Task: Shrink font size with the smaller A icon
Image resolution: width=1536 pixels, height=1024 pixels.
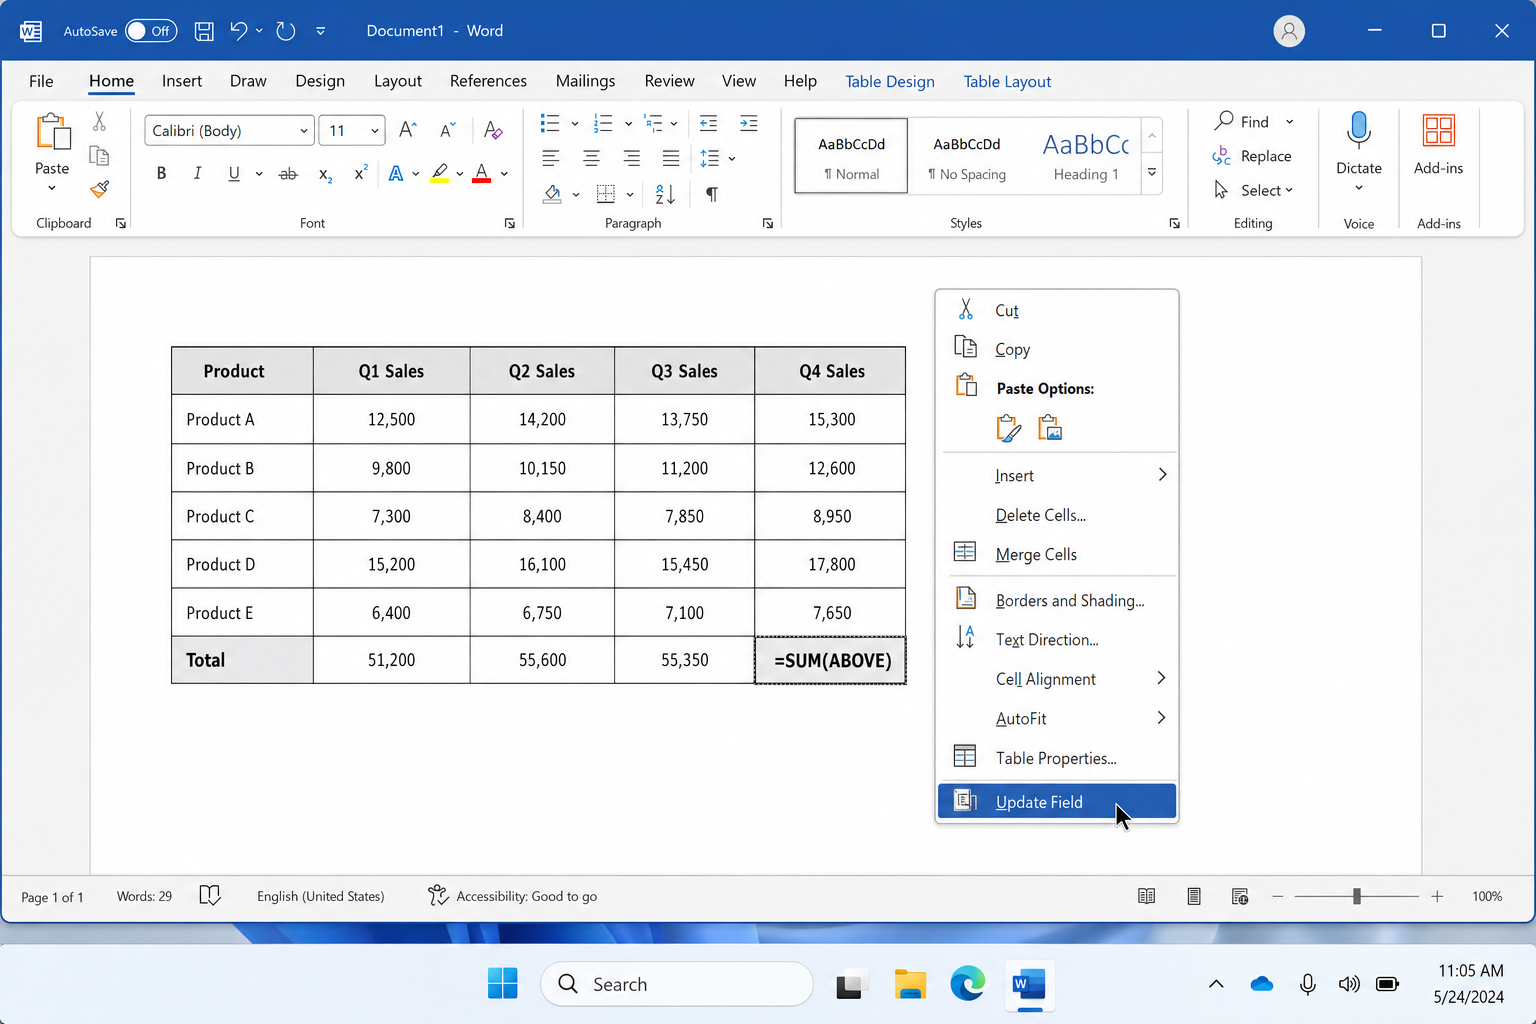Action: 447,130
